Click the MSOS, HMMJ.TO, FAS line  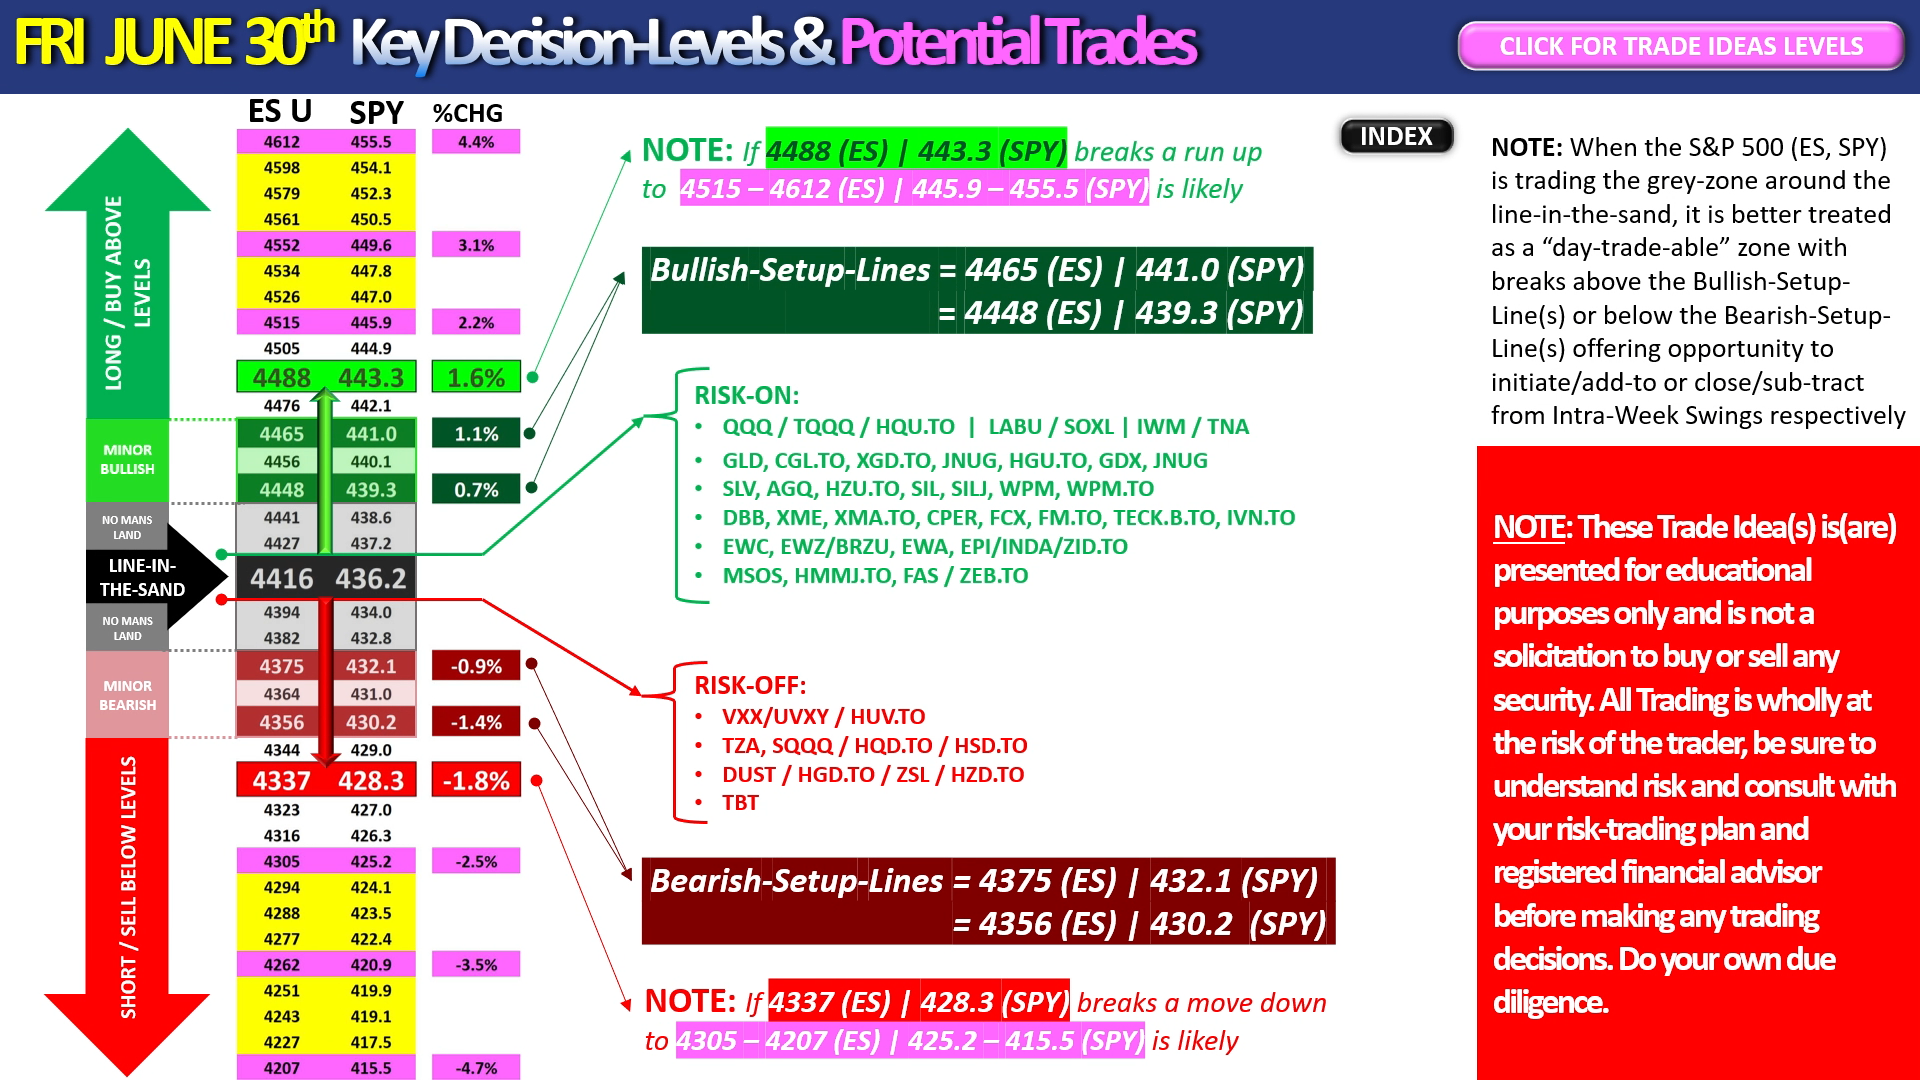(875, 576)
